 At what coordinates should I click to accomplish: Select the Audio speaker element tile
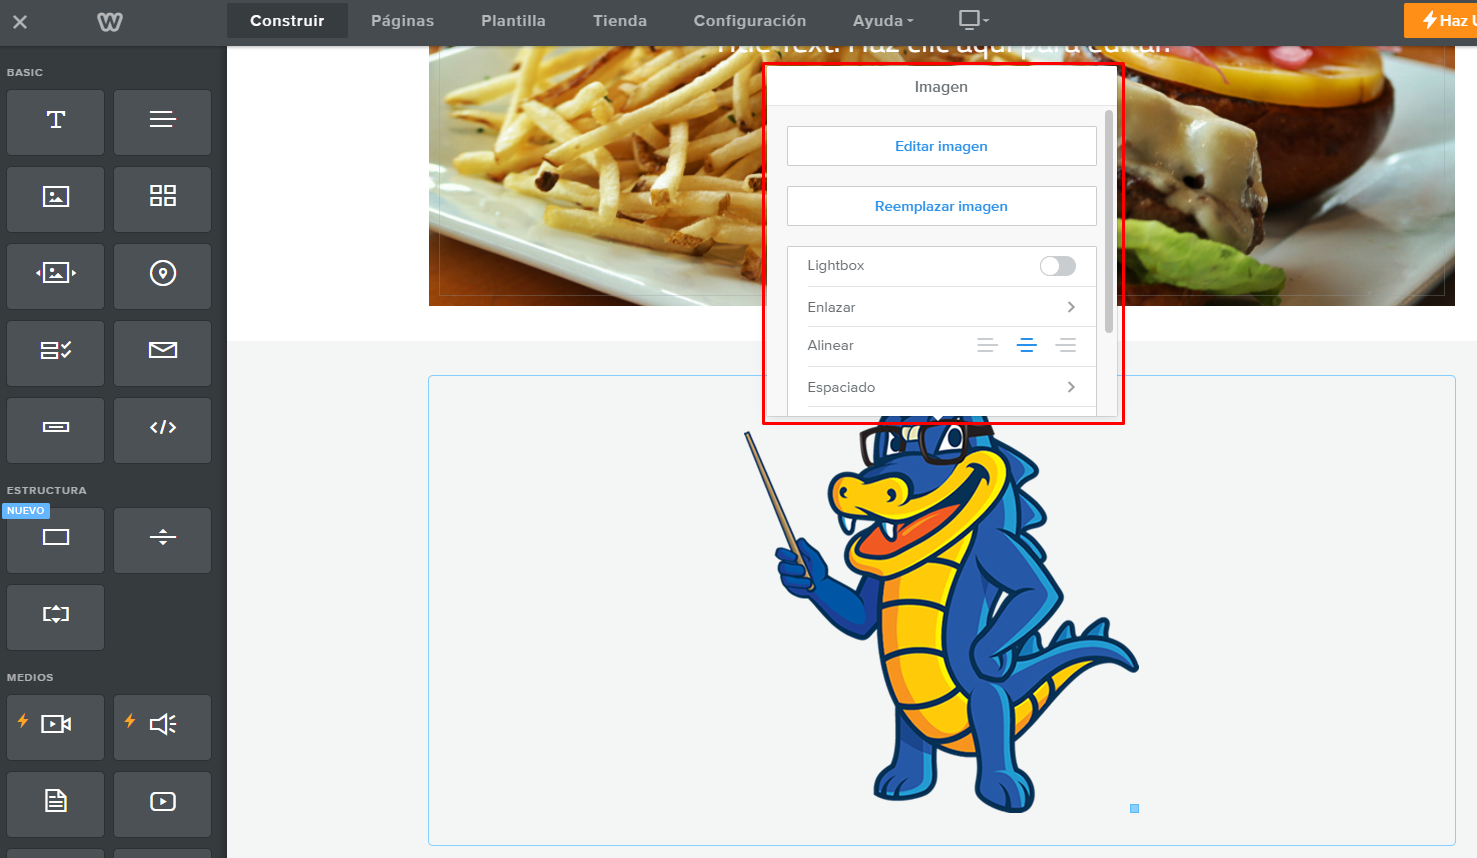click(x=162, y=727)
